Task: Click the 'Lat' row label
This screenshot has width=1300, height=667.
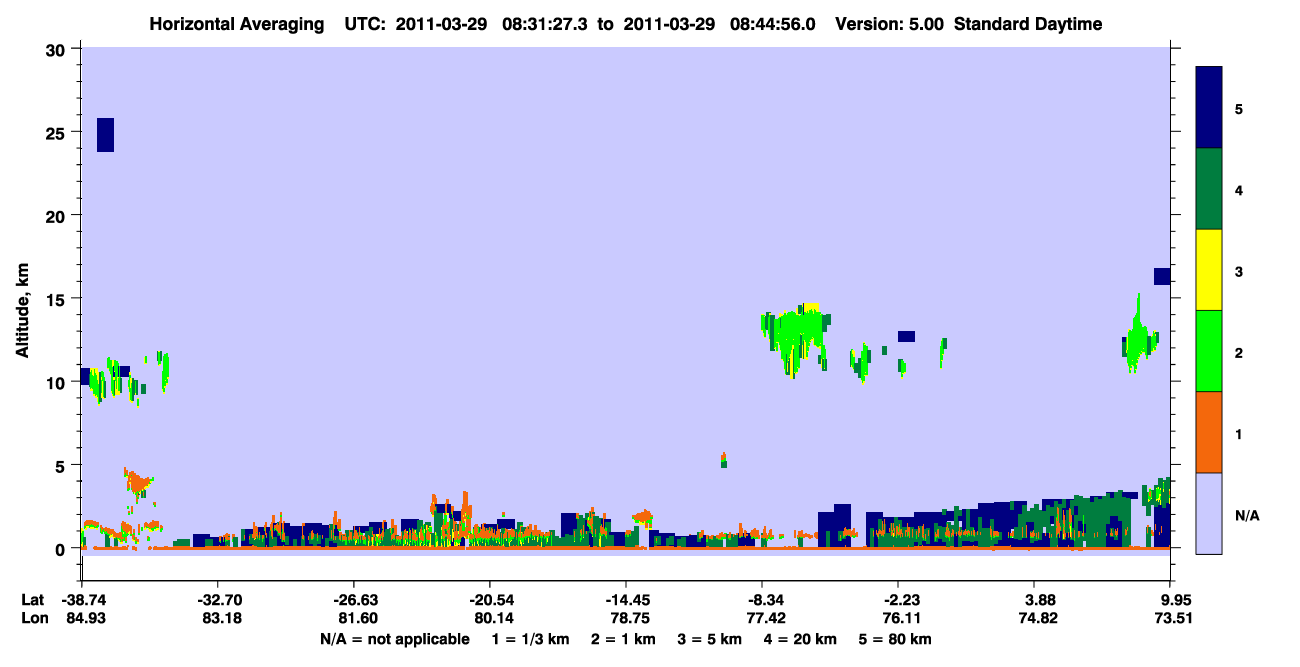Action: (x=31, y=600)
